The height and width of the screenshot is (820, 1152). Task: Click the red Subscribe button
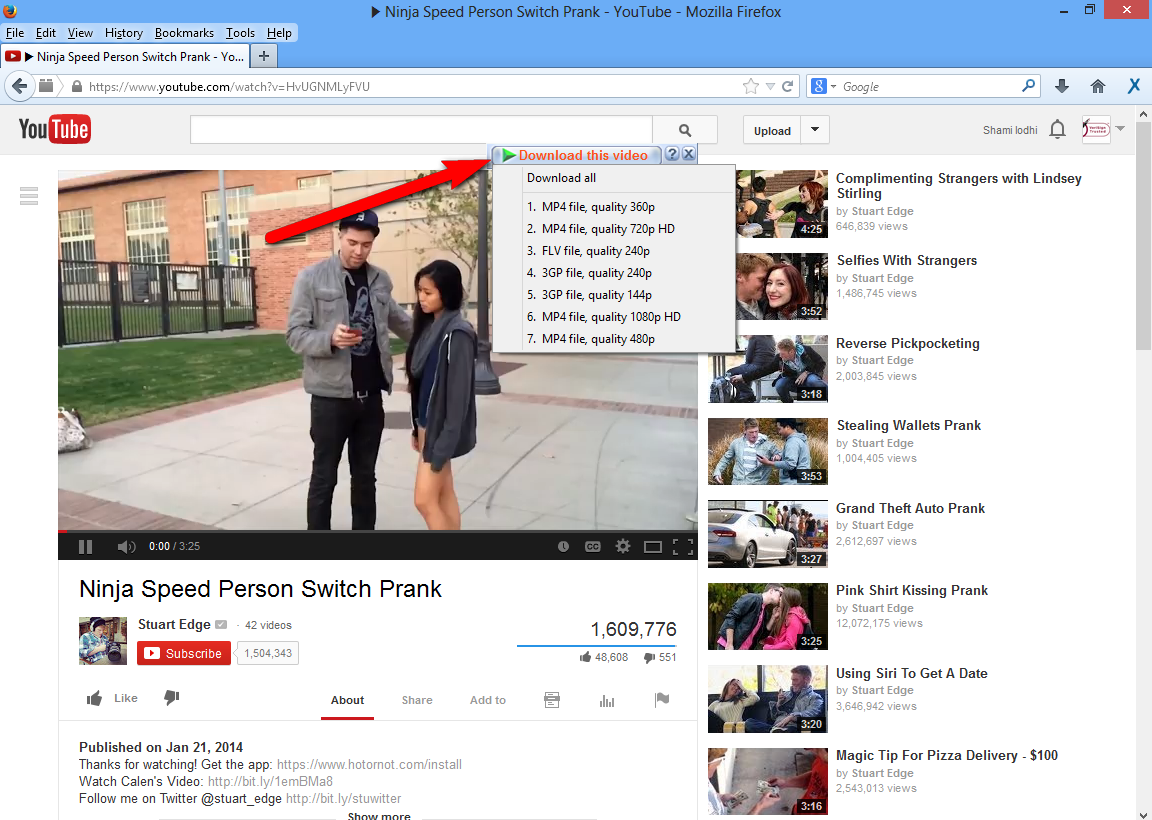[184, 653]
